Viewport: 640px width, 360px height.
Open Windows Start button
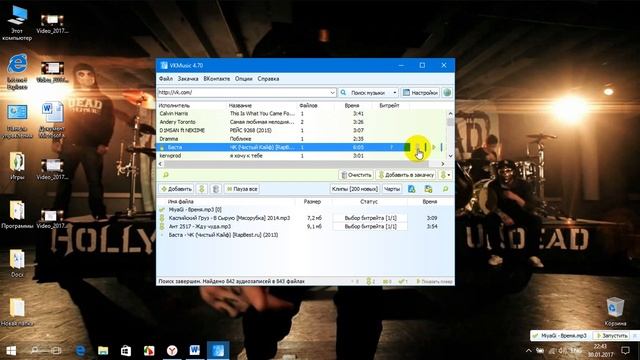tap(11, 350)
